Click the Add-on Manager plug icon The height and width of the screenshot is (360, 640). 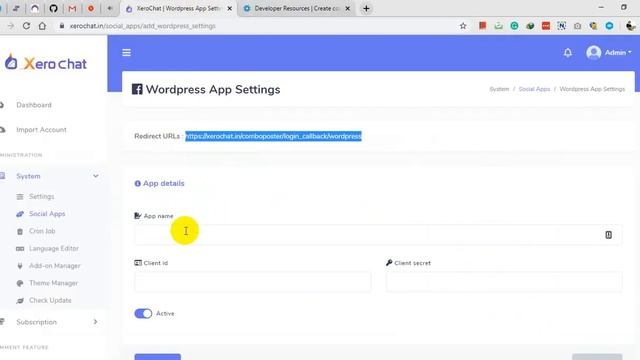pyautogui.click(x=20, y=266)
